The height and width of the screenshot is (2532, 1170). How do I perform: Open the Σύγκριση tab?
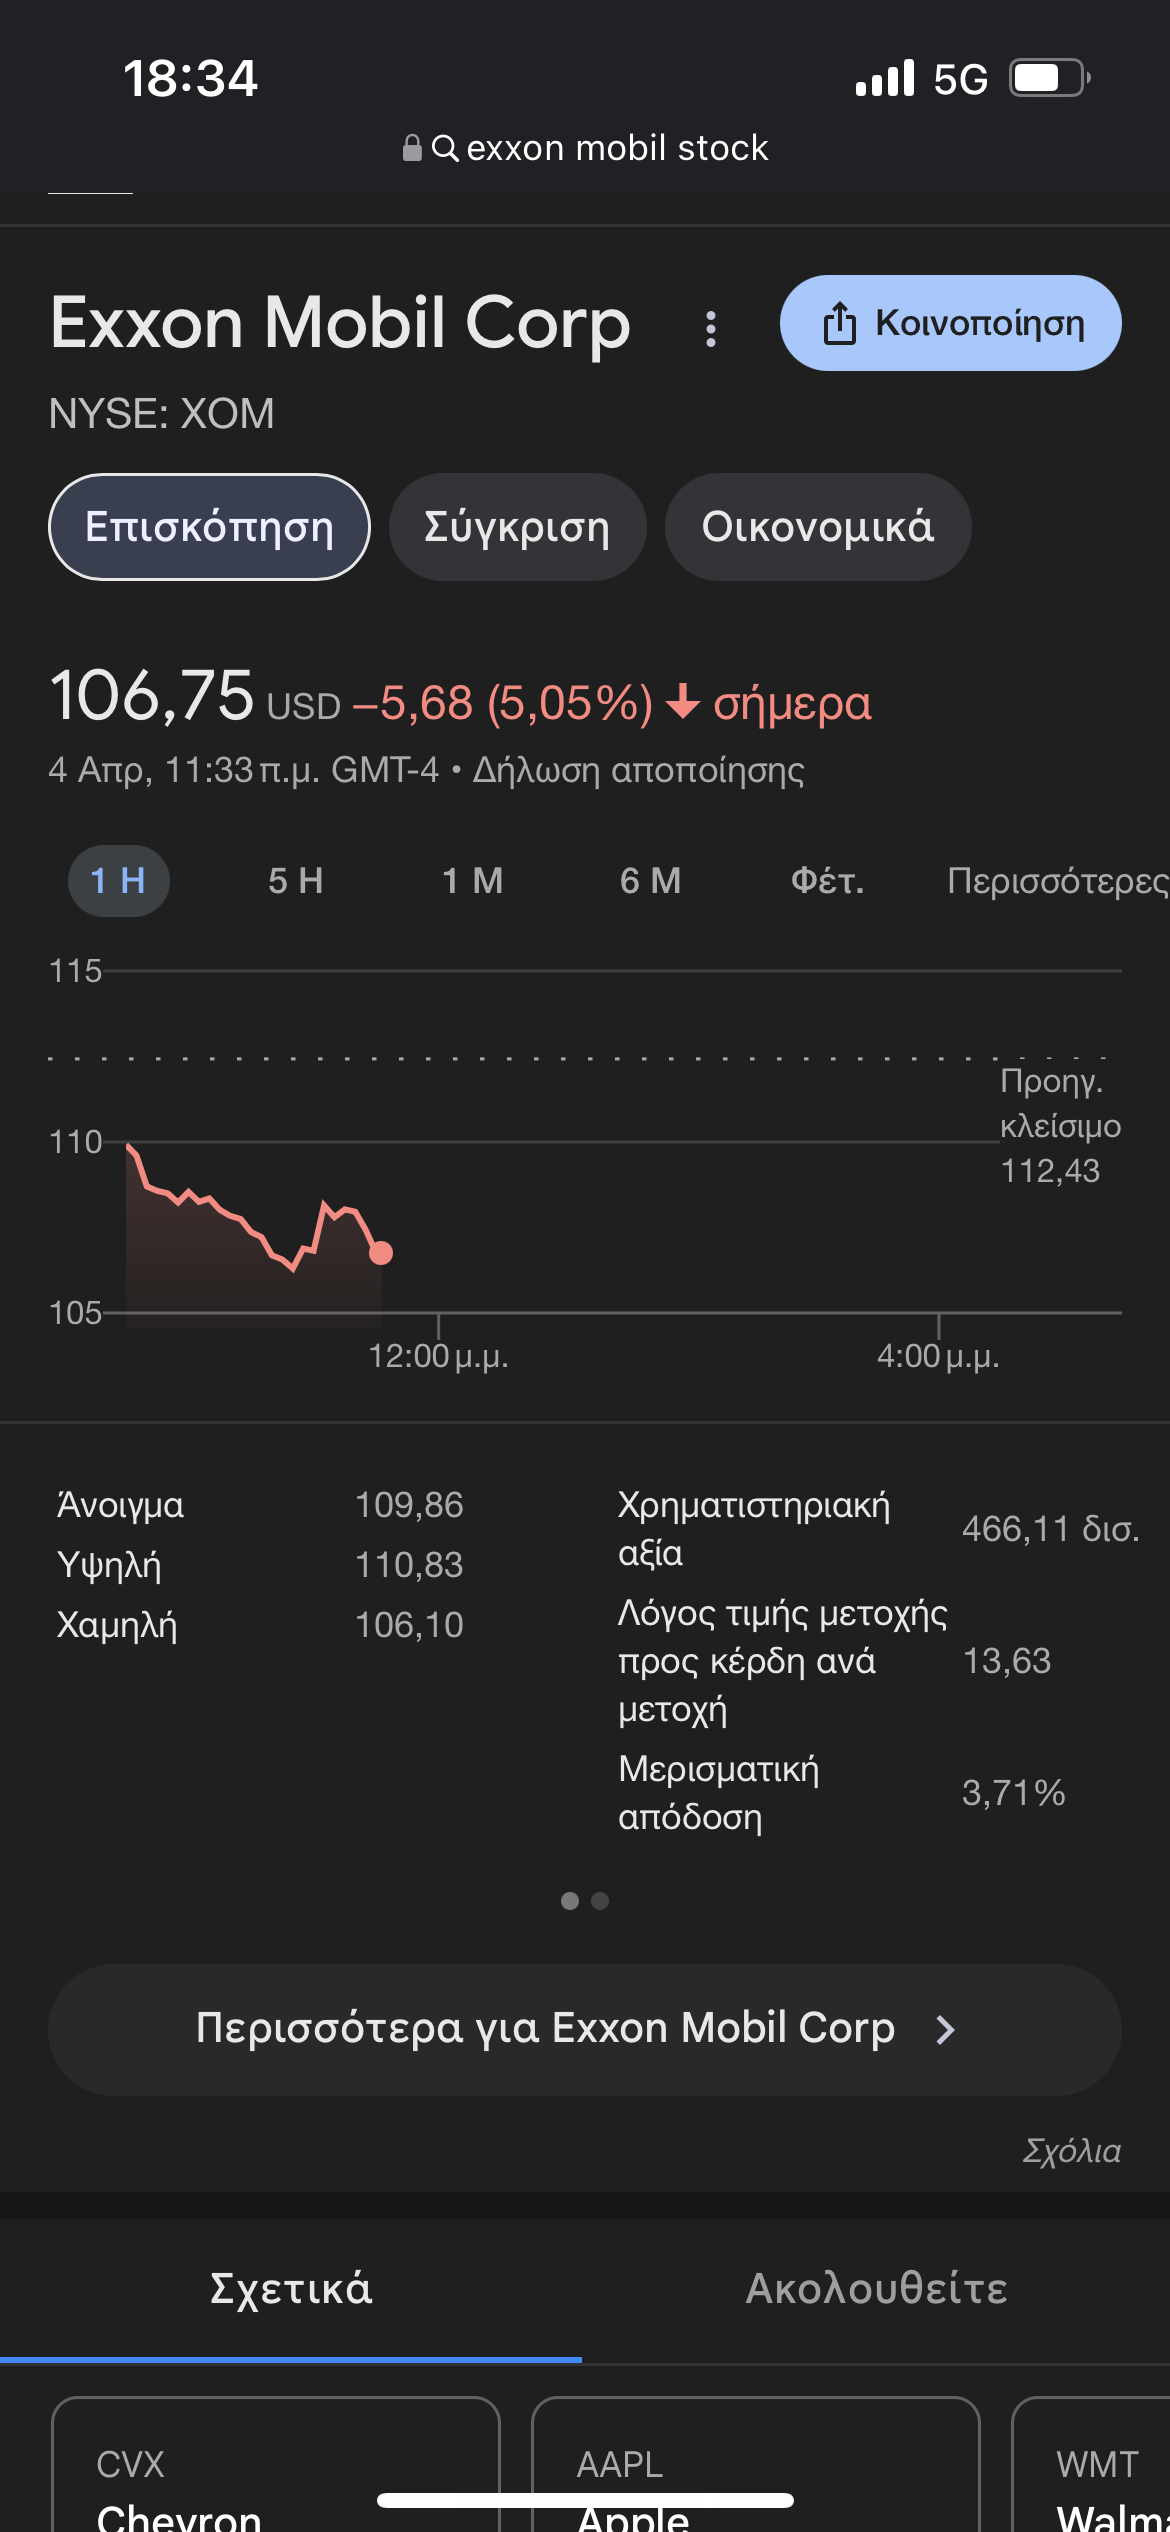[x=517, y=527]
